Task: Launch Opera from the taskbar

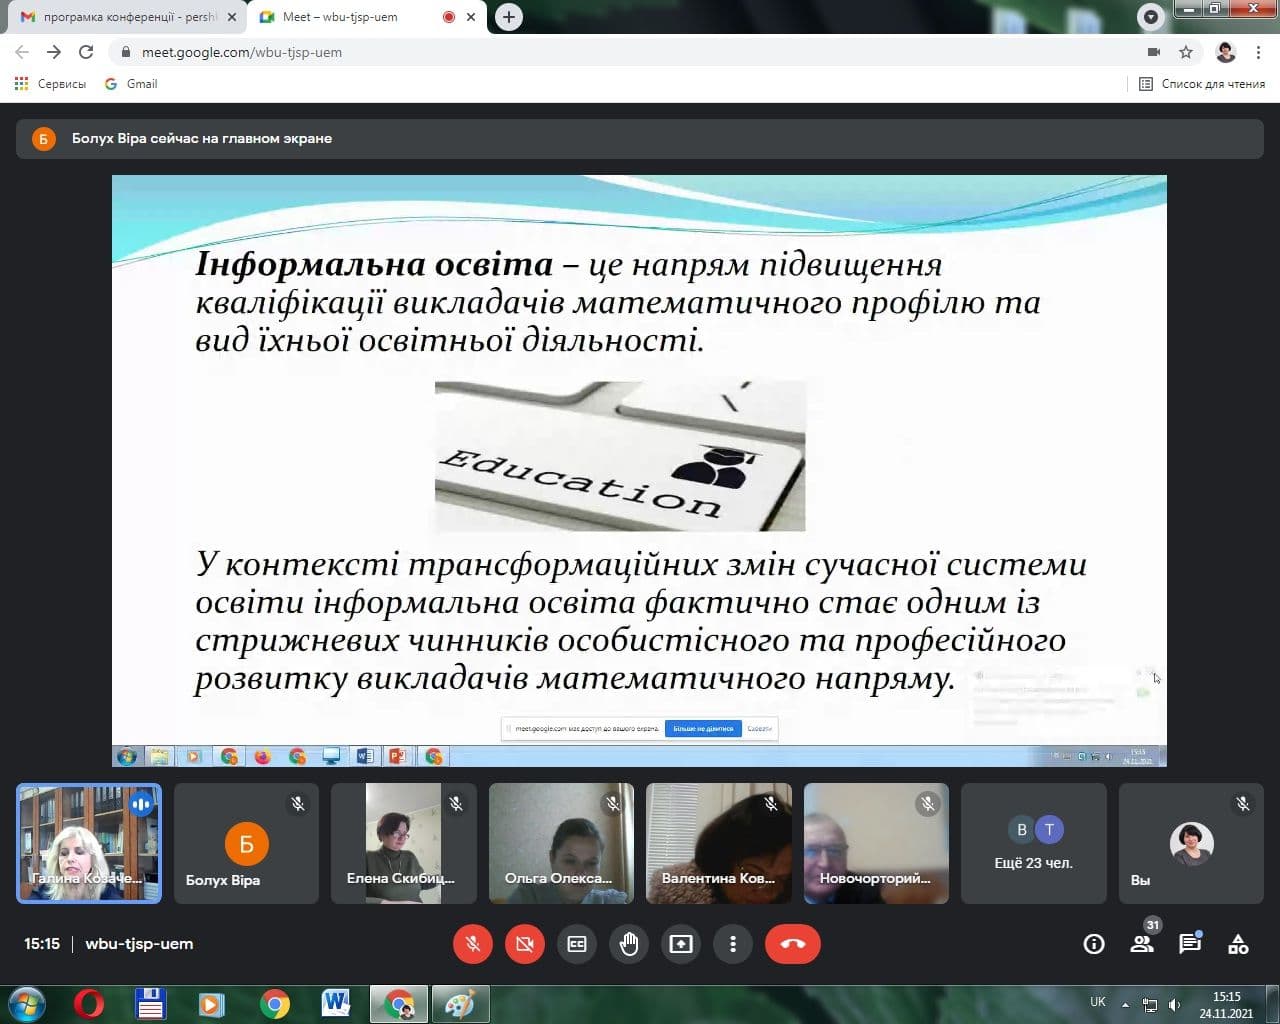Action: point(89,1003)
